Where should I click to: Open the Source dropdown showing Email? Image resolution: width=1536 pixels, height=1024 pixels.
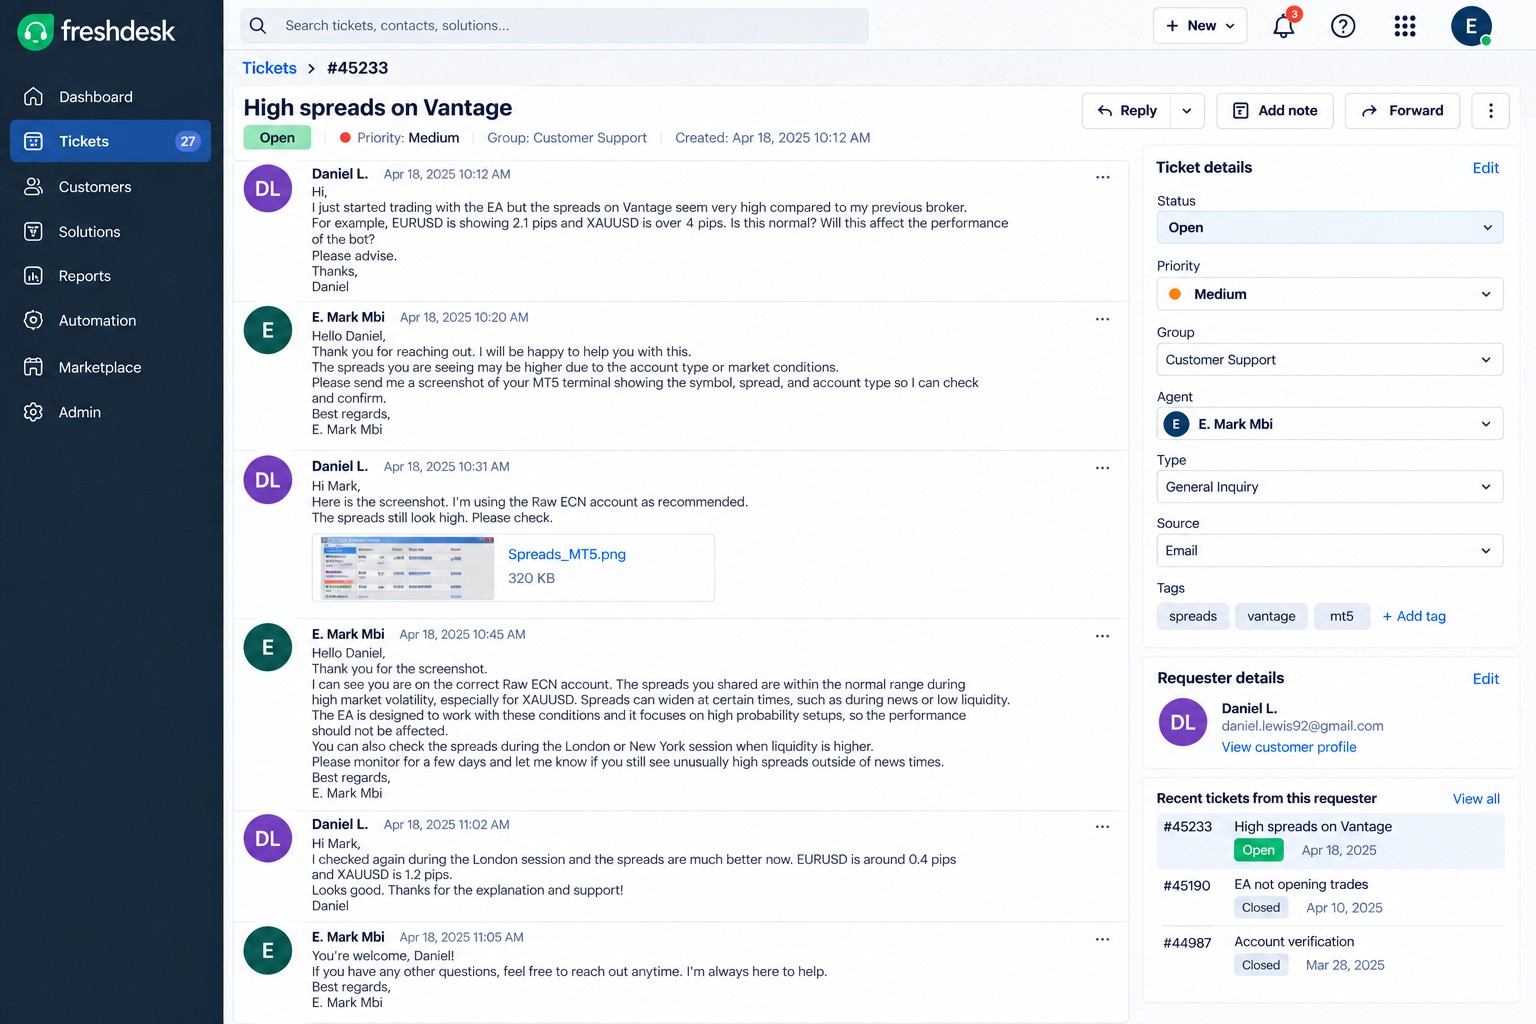pos(1330,551)
